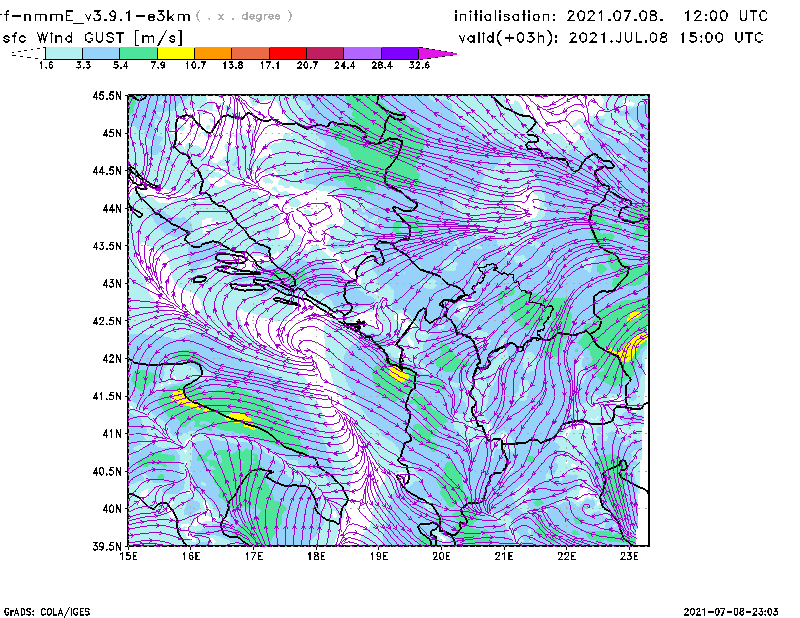The height and width of the screenshot is (618, 800).
Task: Click the 'GrADS: COLA/IGES' credit text
Action: point(47,612)
